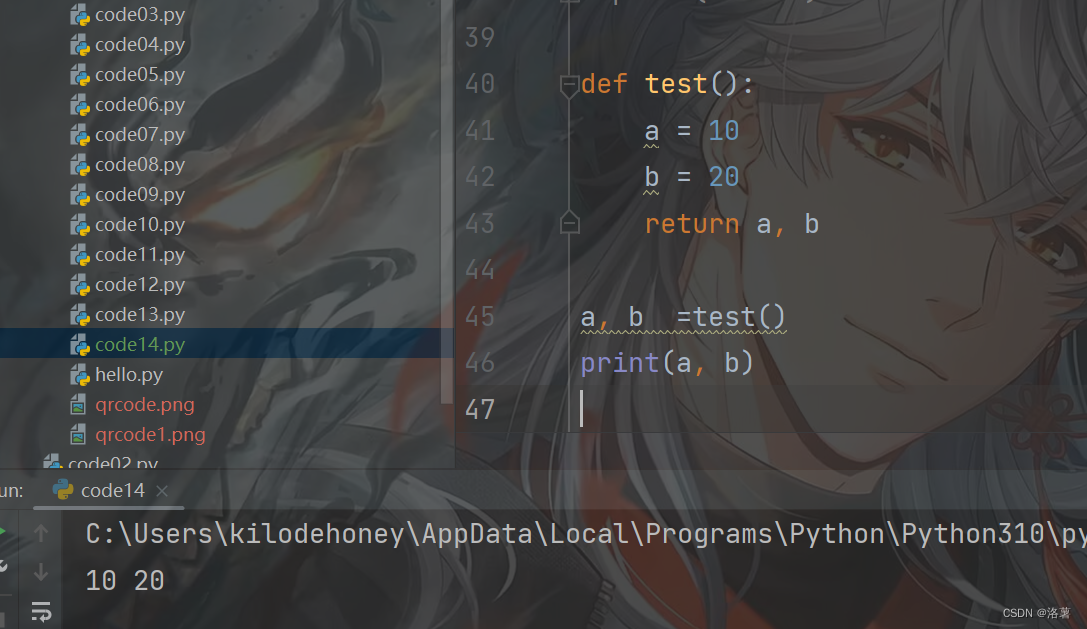Screen dimensions: 1087x629
Task: Close the code14 run tab
Action: tap(162, 491)
